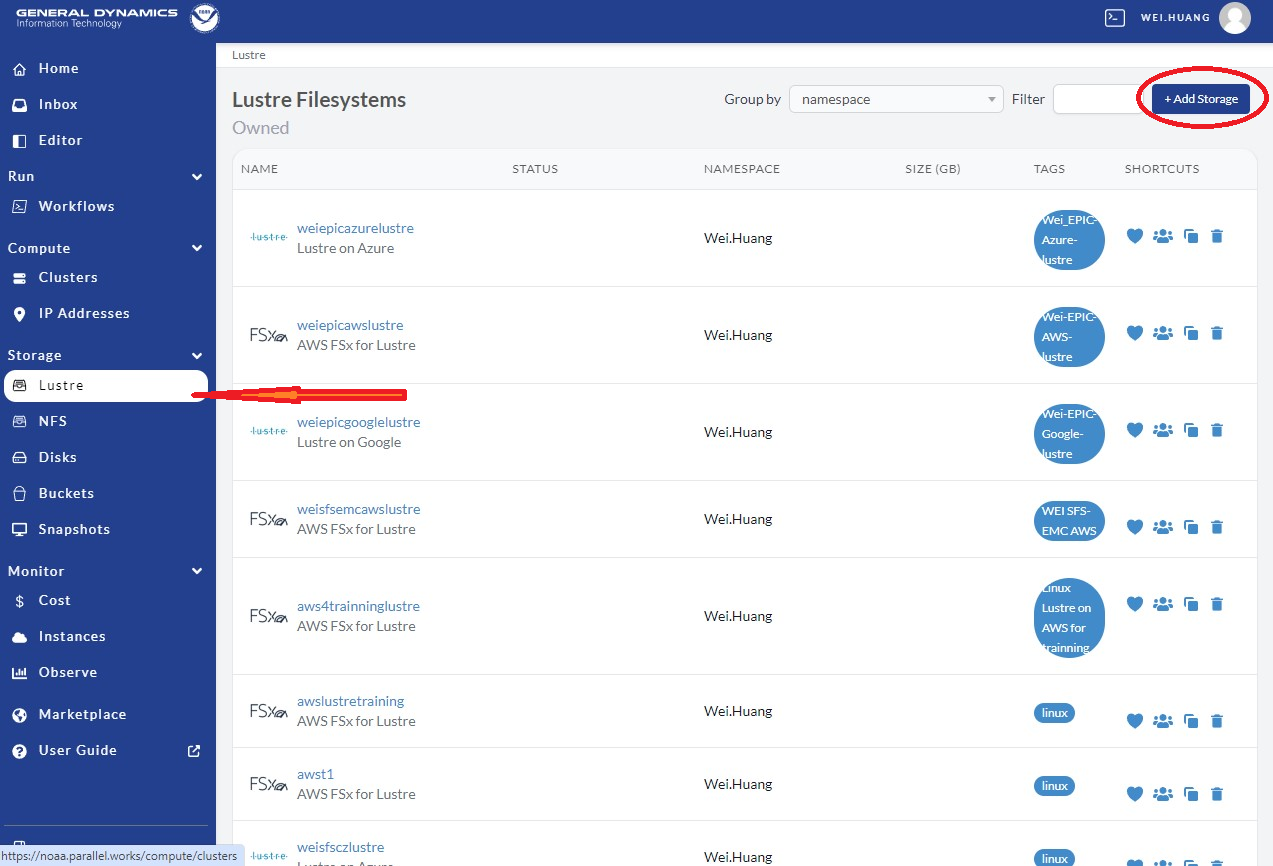Open Buckets storage page
This screenshot has width=1273, height=866.
point(66,493)
